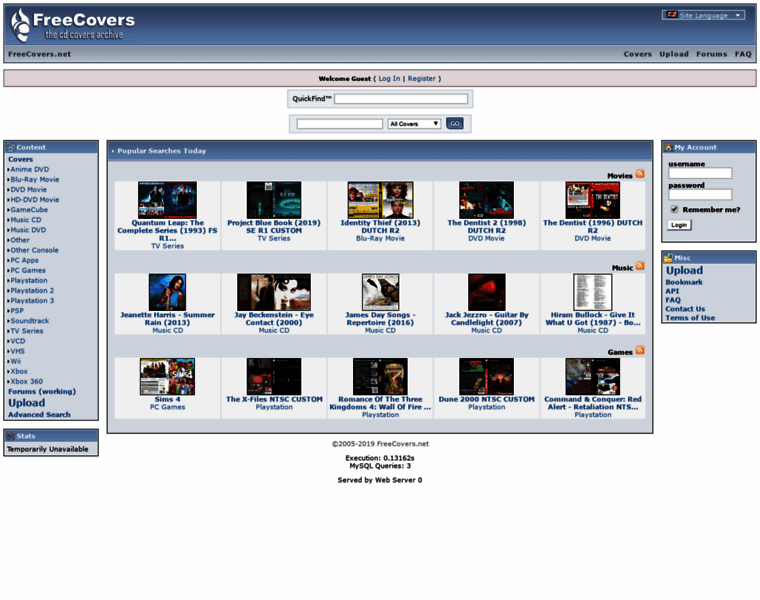The height and width of the screenshot is (600, 760).
Task: Open Wii category
Action: [x=16, y=361]
